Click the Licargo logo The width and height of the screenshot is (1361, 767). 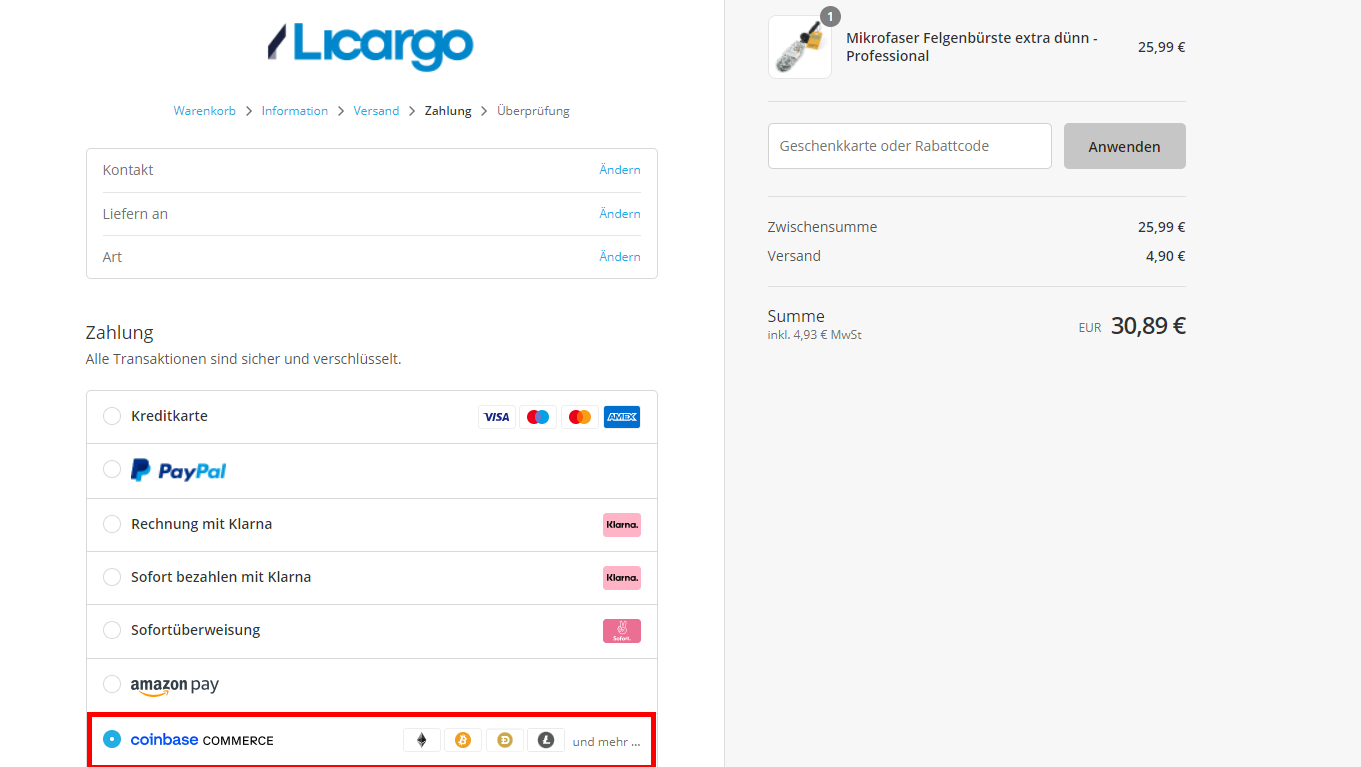click(371, 46)
